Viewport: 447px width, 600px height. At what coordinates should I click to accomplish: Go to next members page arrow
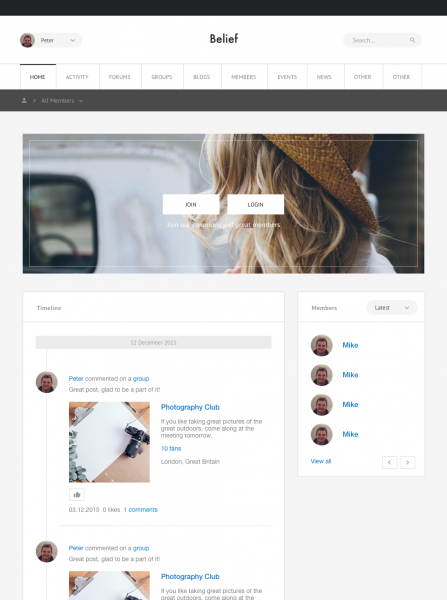(x=407, y=462)
